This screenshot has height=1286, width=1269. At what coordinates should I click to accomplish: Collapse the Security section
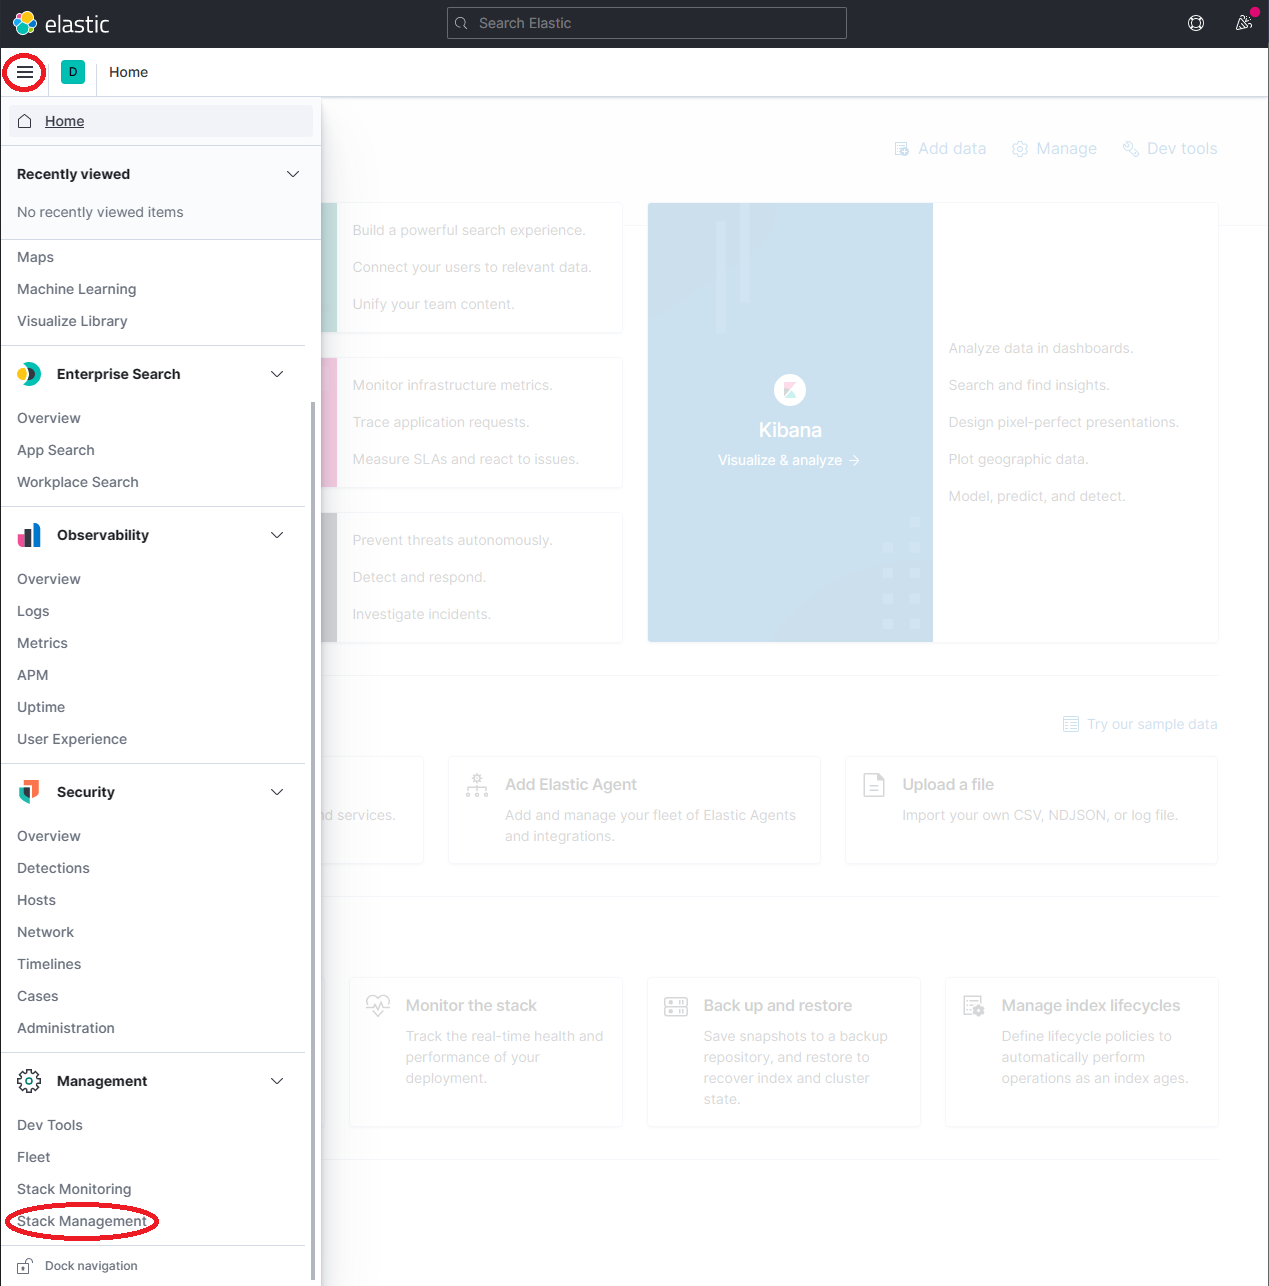[x=276, y=791]
